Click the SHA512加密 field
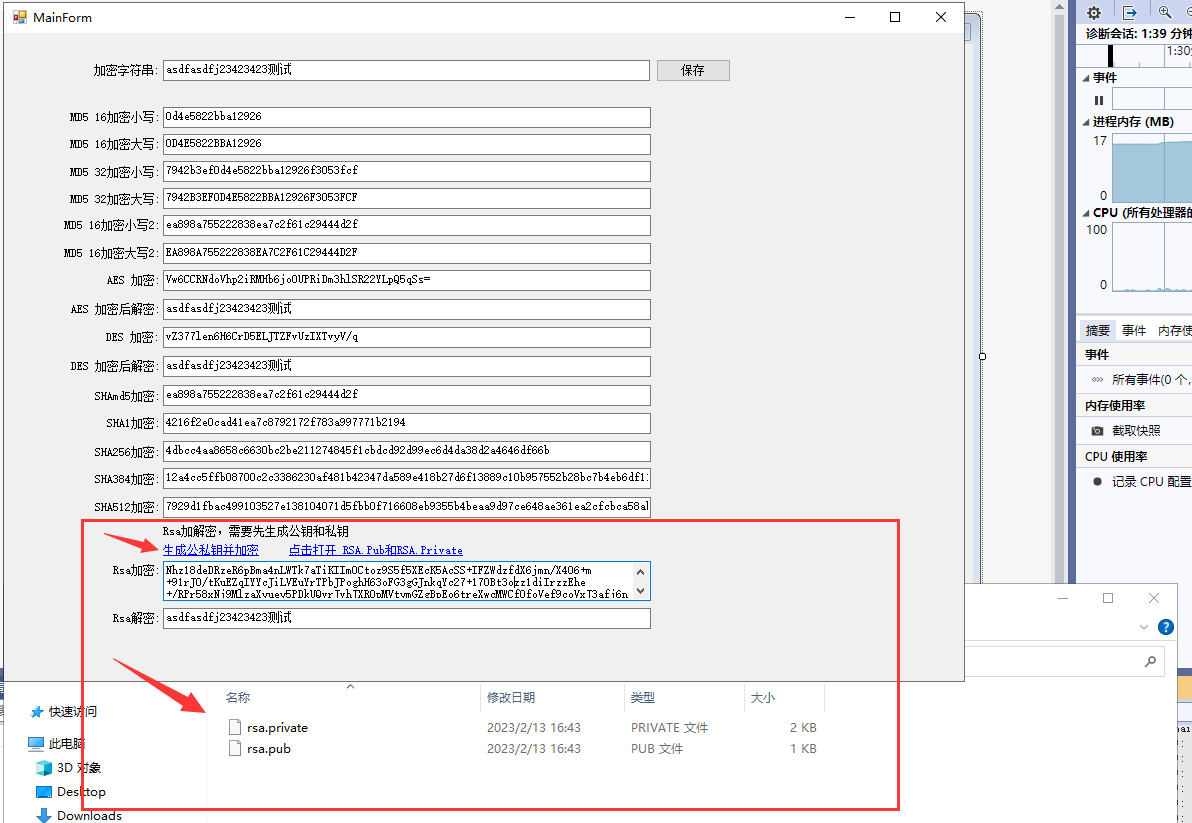This screenshot has height=823, width=1192. point(407,507)
